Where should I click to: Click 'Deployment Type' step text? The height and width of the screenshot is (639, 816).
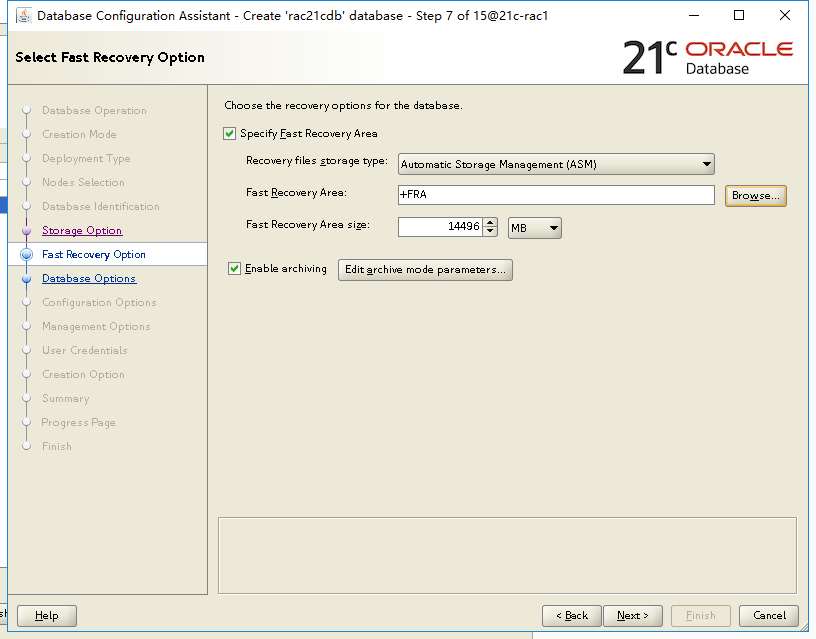86,159
